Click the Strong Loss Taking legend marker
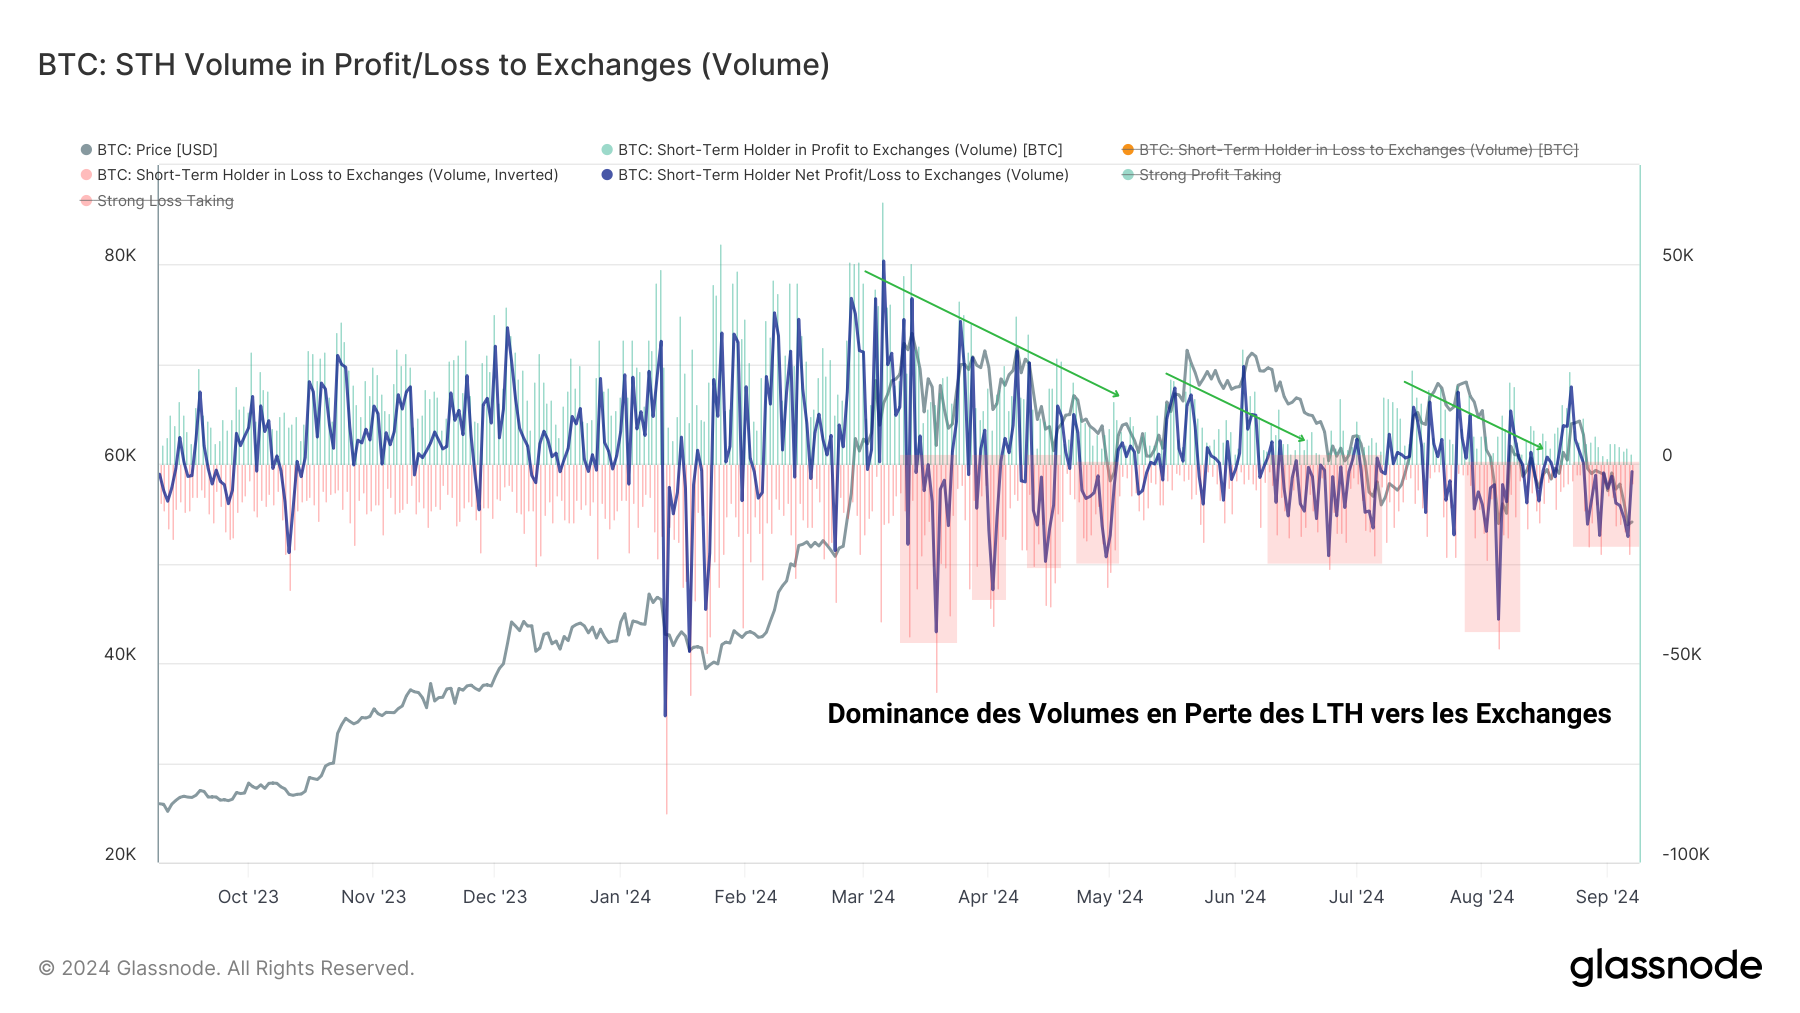This screenshot has height=1013, width=1800. click(x=87, y=201)
